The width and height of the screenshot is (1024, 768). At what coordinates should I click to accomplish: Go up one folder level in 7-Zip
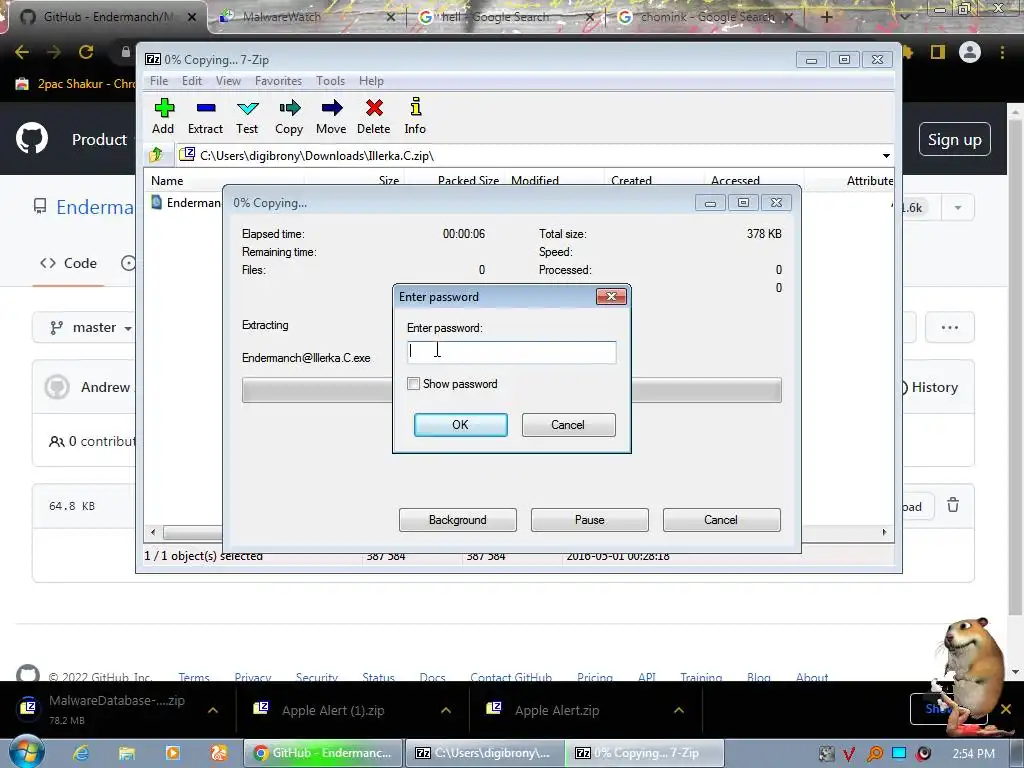click(156, 155)
